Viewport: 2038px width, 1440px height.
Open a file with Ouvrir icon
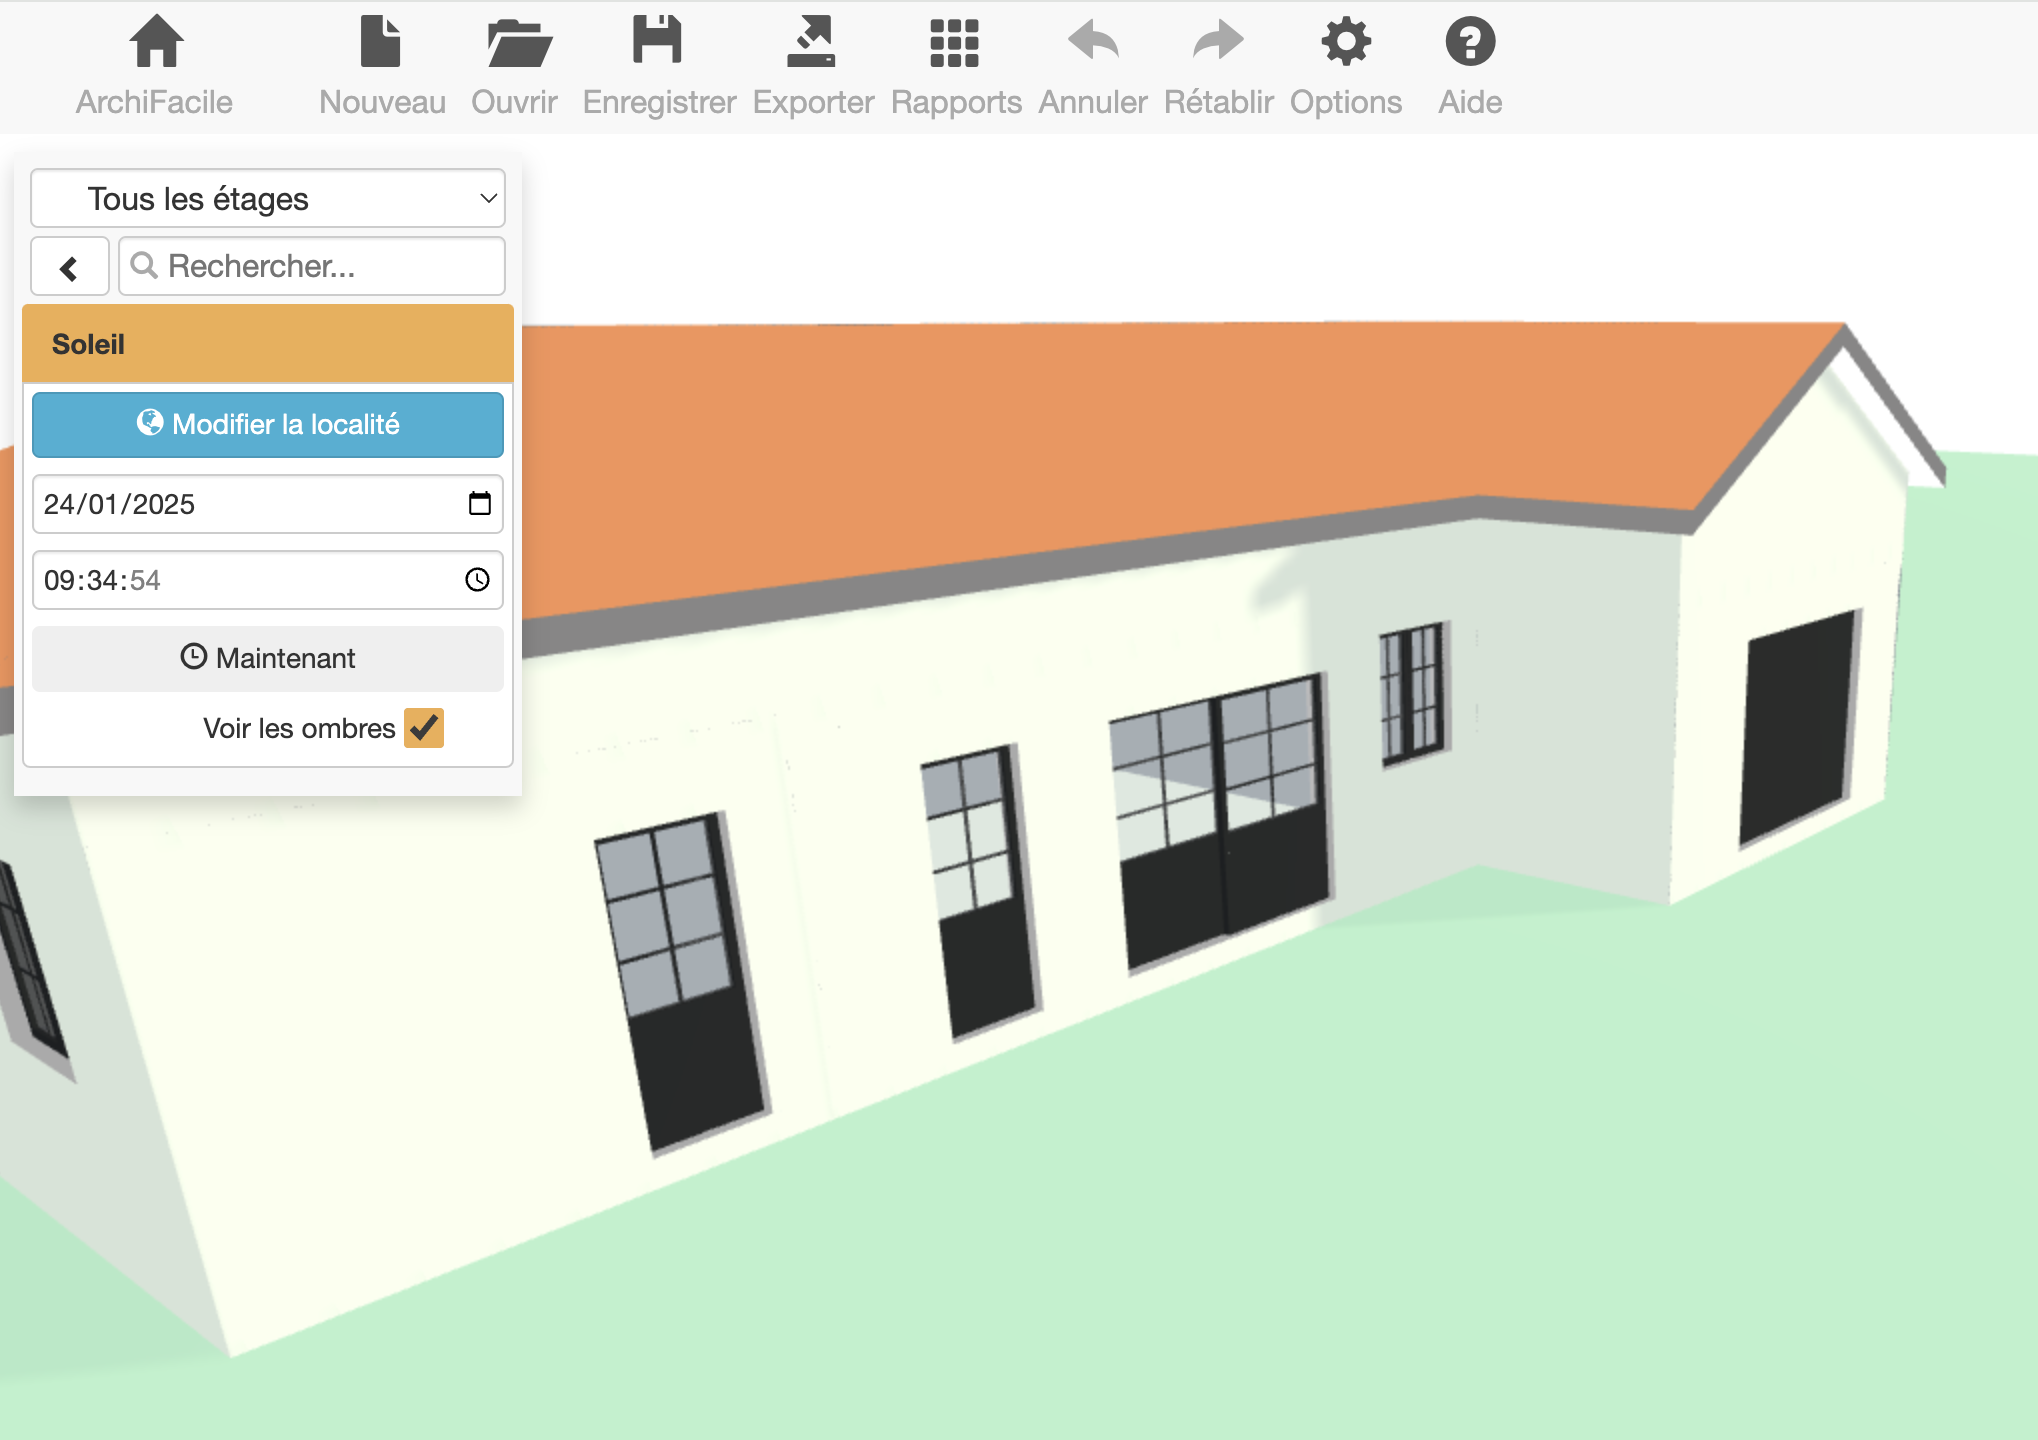click(517, 42)
